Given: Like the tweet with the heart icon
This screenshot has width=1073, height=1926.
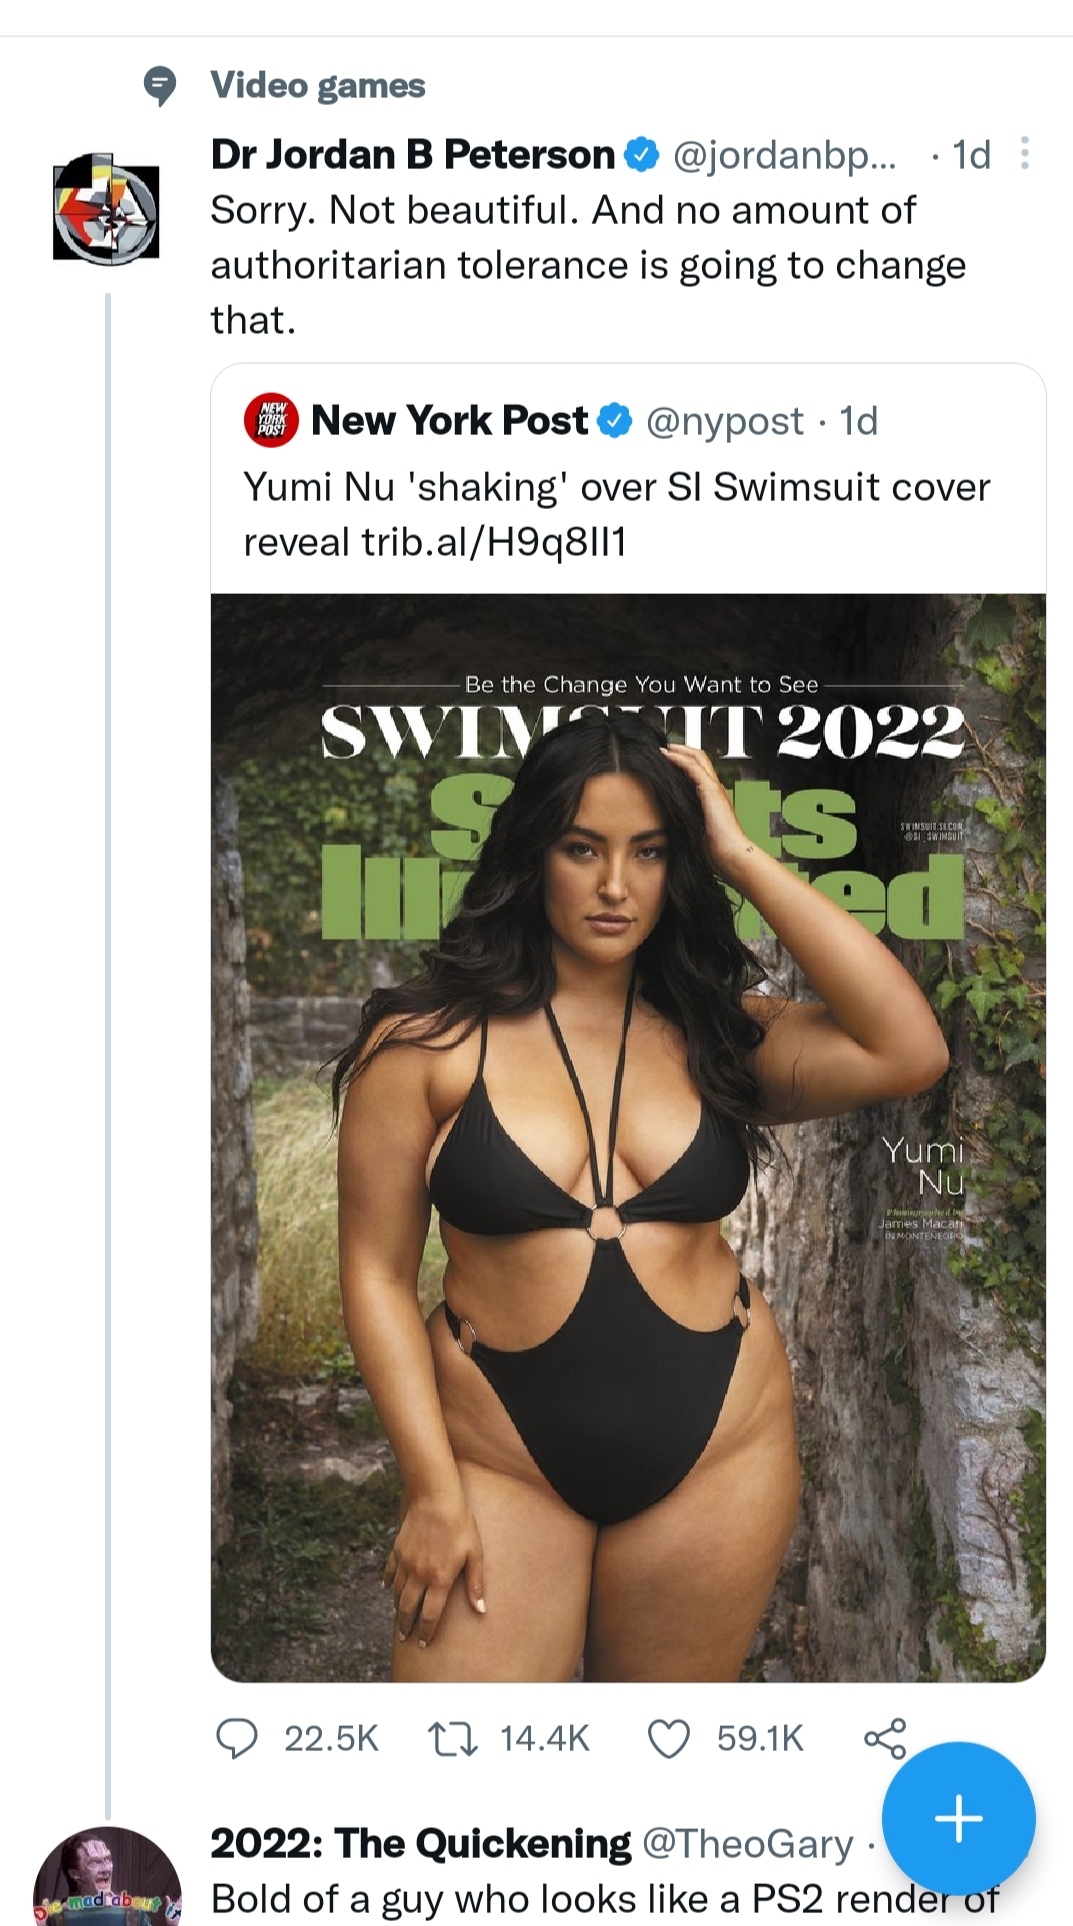Looking at the screenshot, I should [x=669, y=1738].
